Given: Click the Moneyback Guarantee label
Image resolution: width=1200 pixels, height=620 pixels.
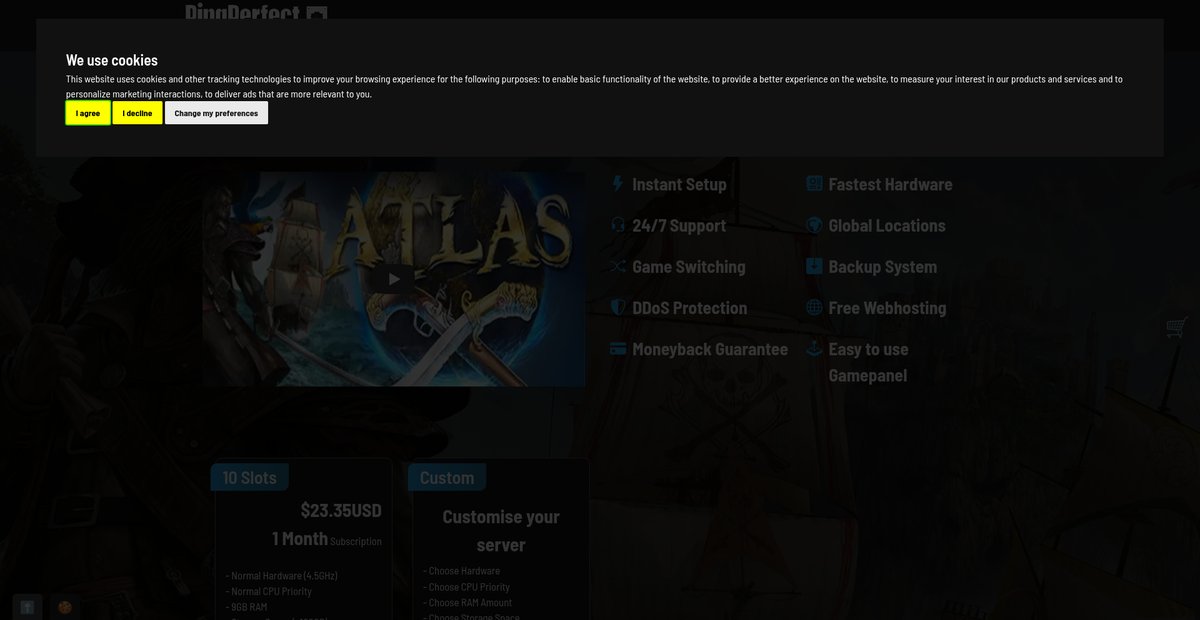Looking at the screenshot, I should coord(710,349).
